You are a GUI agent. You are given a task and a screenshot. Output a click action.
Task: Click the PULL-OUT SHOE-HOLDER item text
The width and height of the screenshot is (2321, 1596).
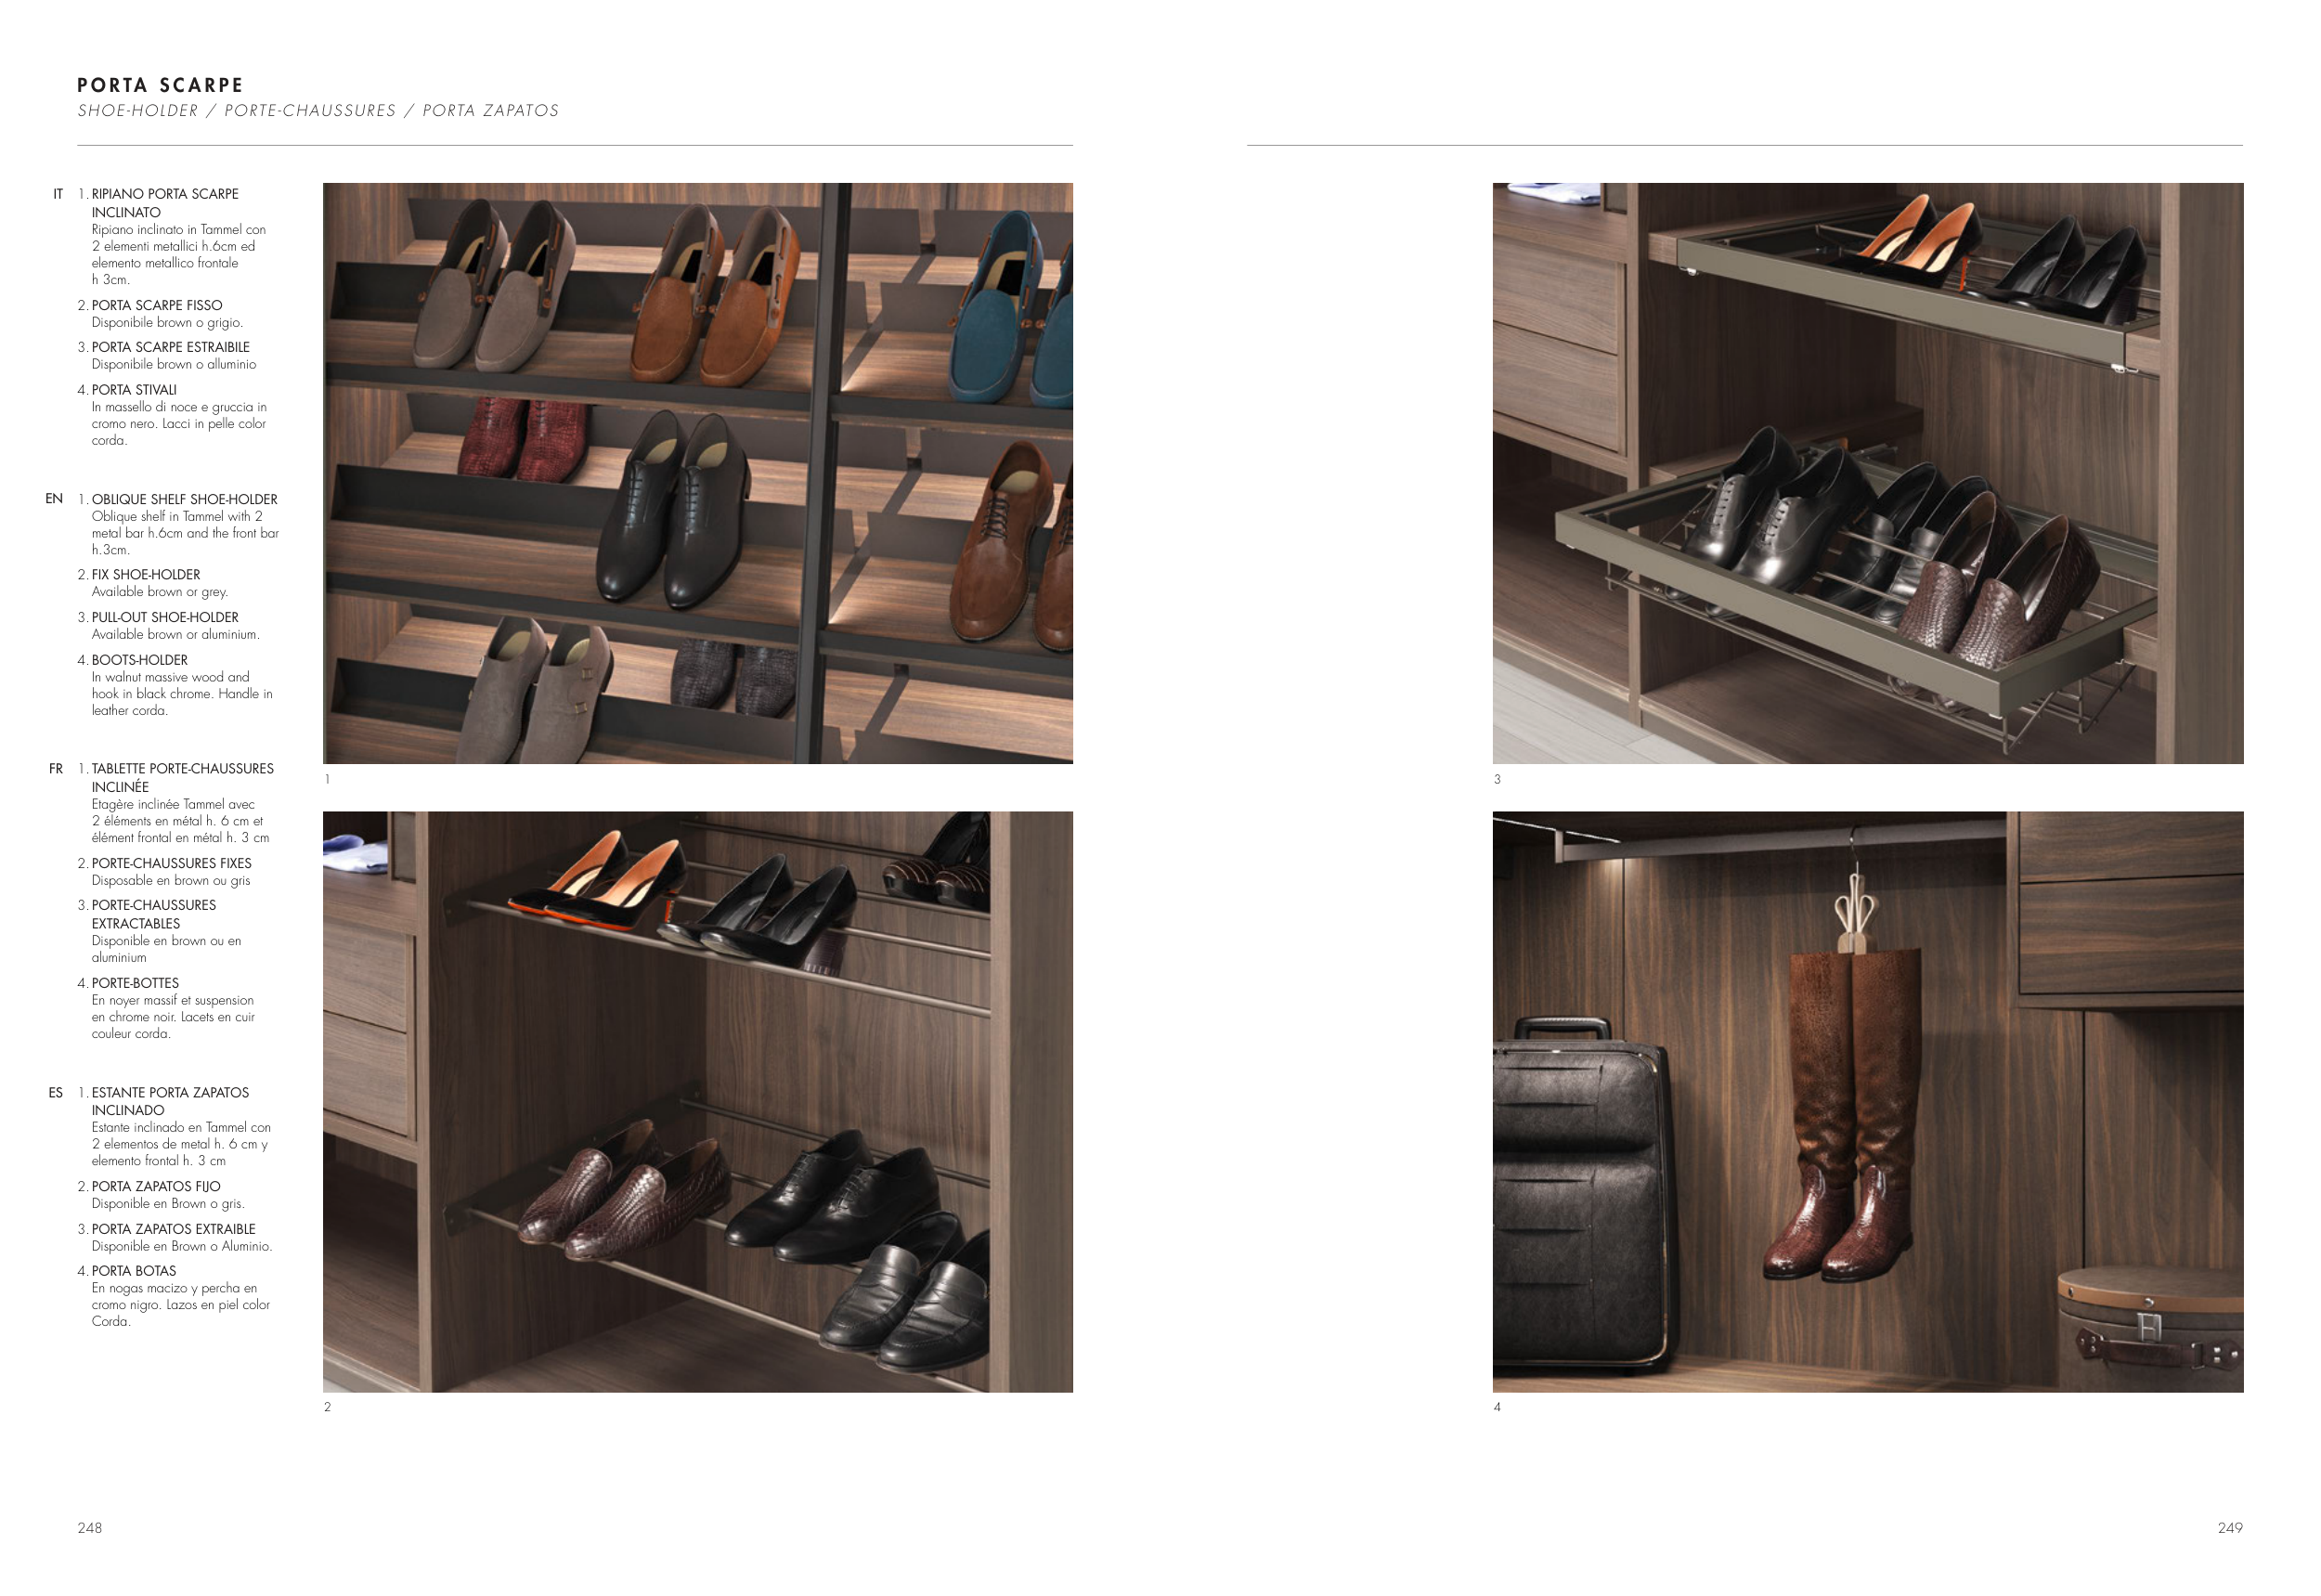click(165, 618)
